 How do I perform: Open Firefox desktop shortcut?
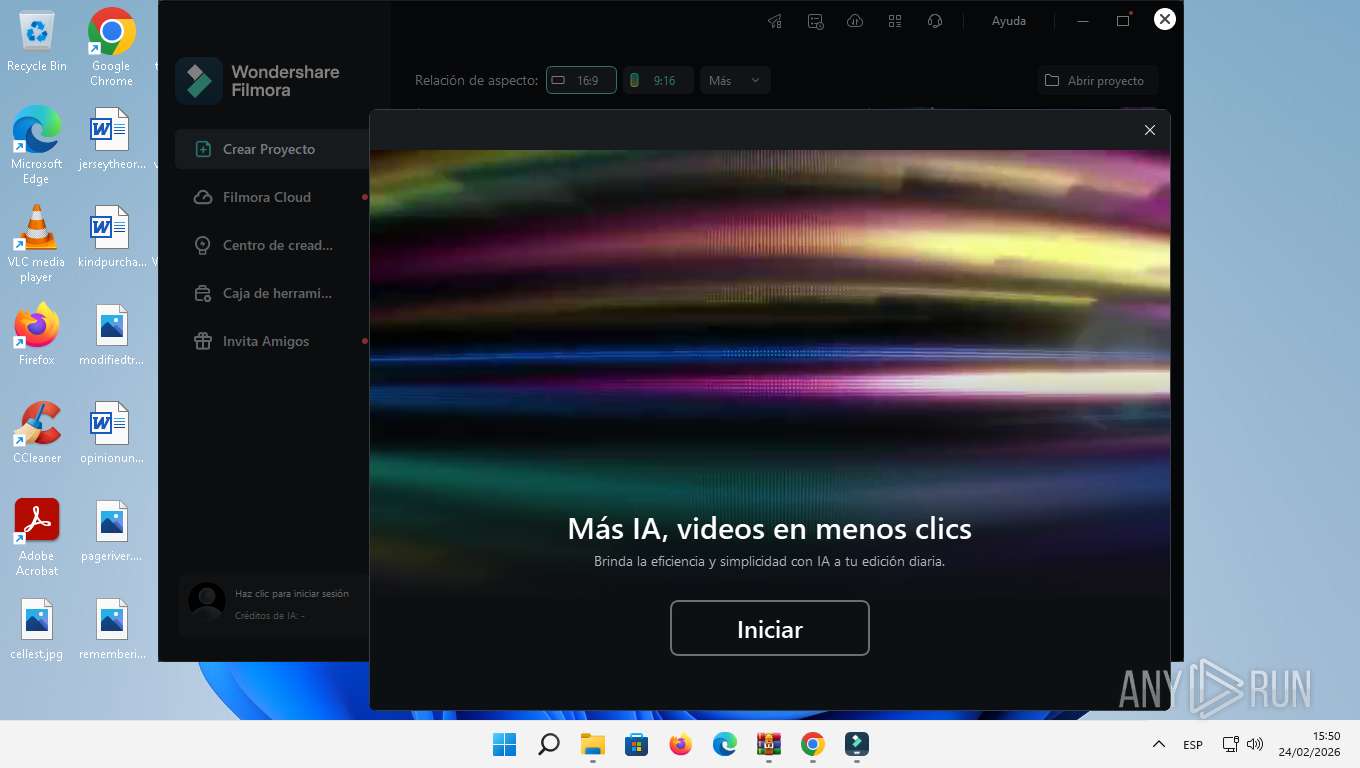tap(37, 335)
